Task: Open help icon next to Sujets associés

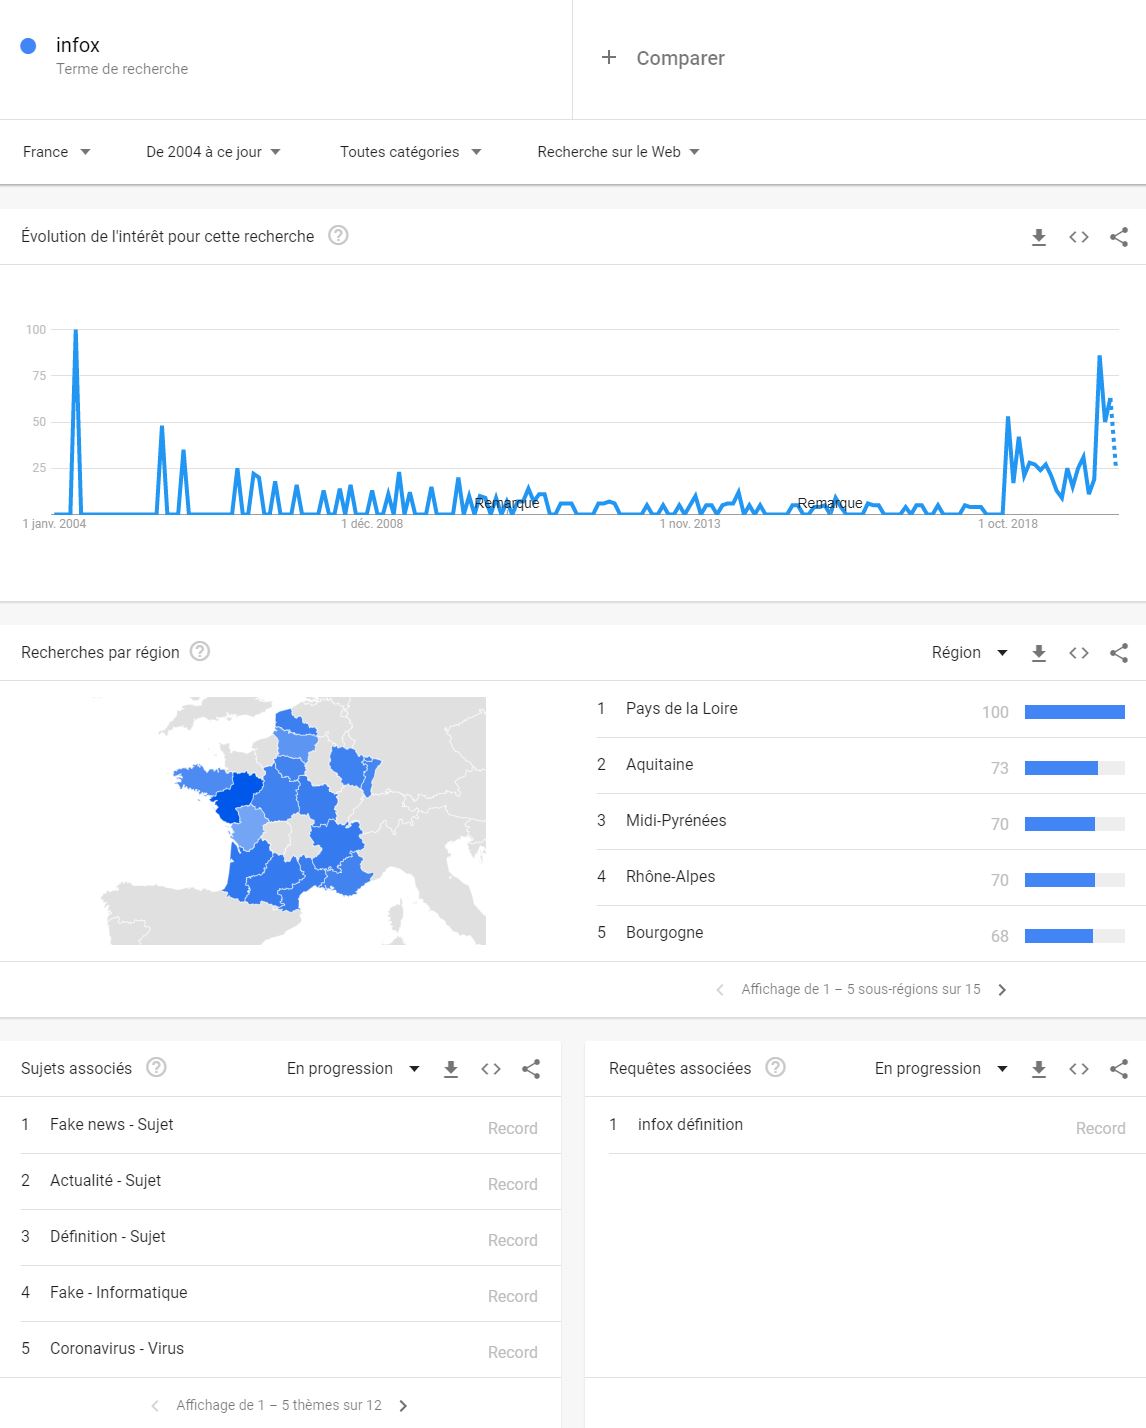Action: (156, 1067)
